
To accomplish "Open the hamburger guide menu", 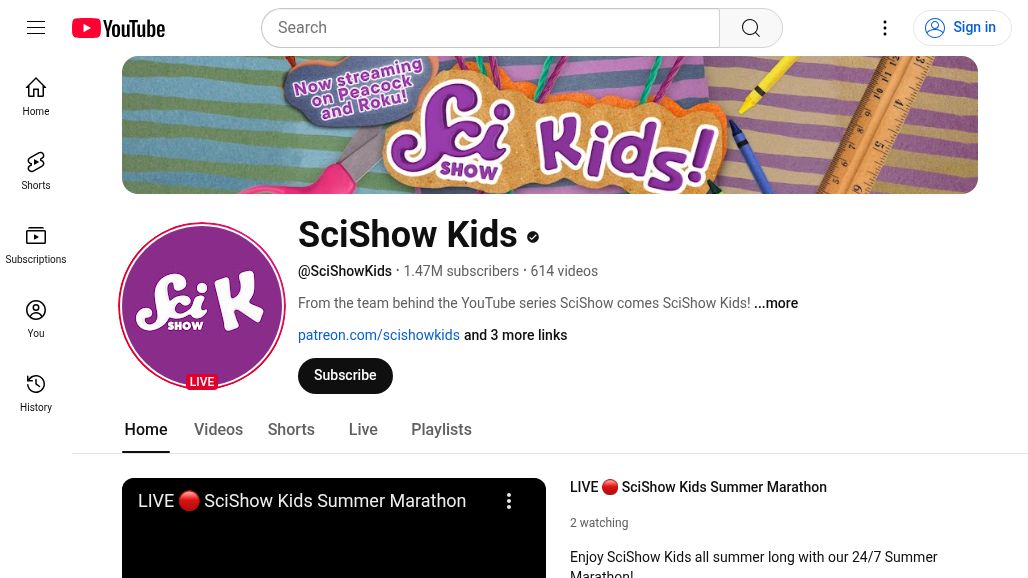I will pos(36,28).
